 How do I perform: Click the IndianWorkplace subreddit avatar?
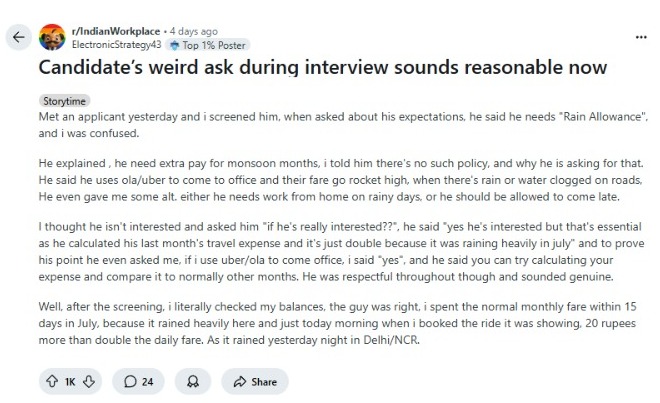point(52,38)
